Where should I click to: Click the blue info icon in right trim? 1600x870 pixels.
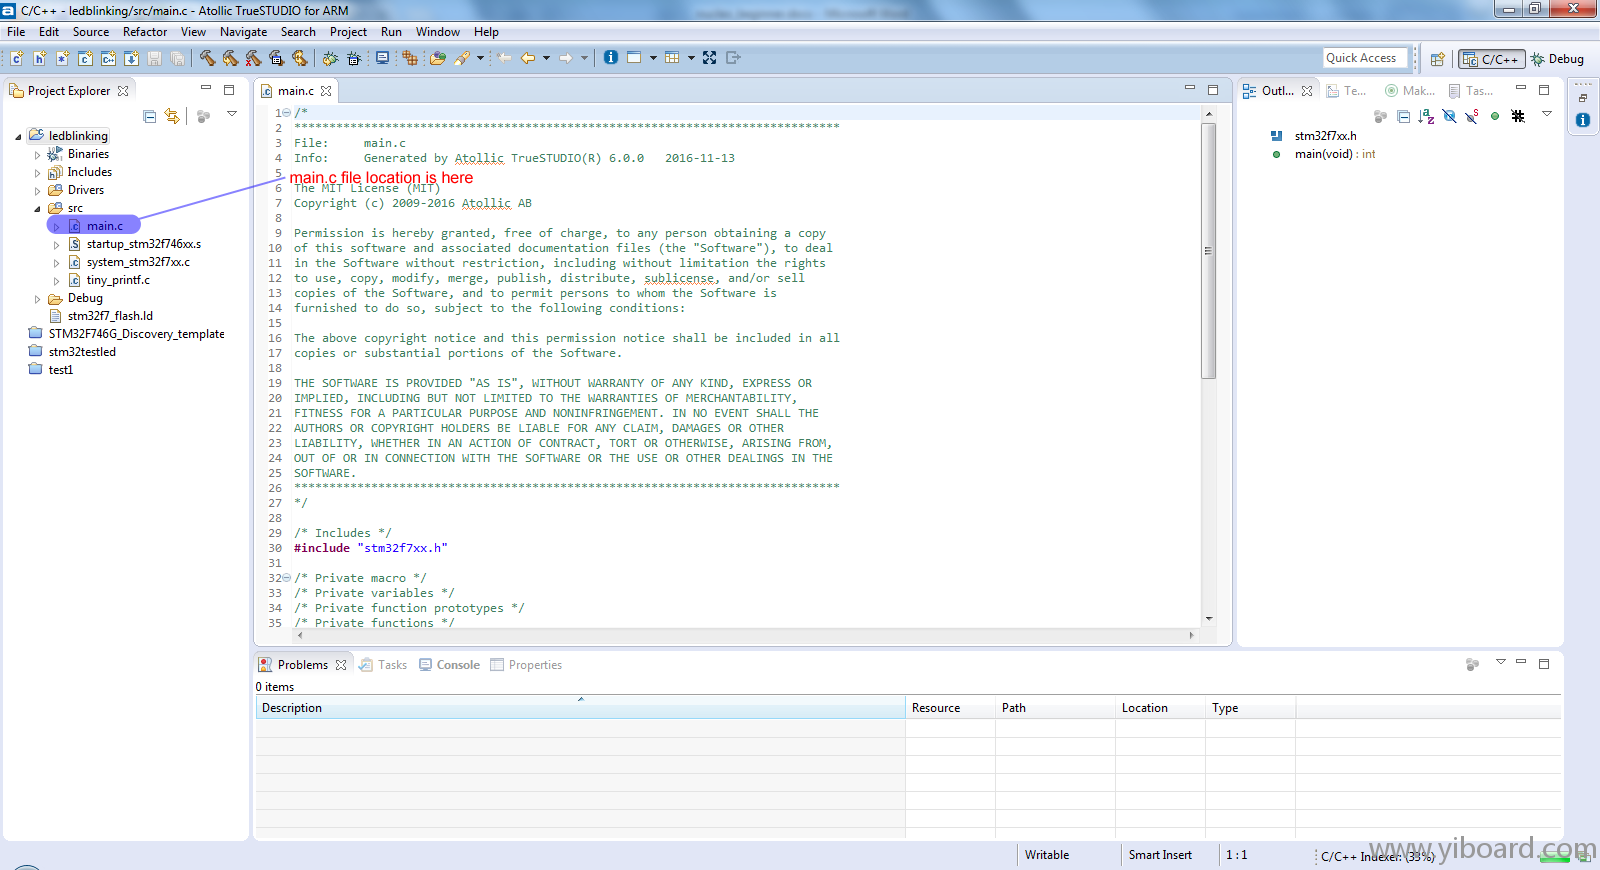1583,120
